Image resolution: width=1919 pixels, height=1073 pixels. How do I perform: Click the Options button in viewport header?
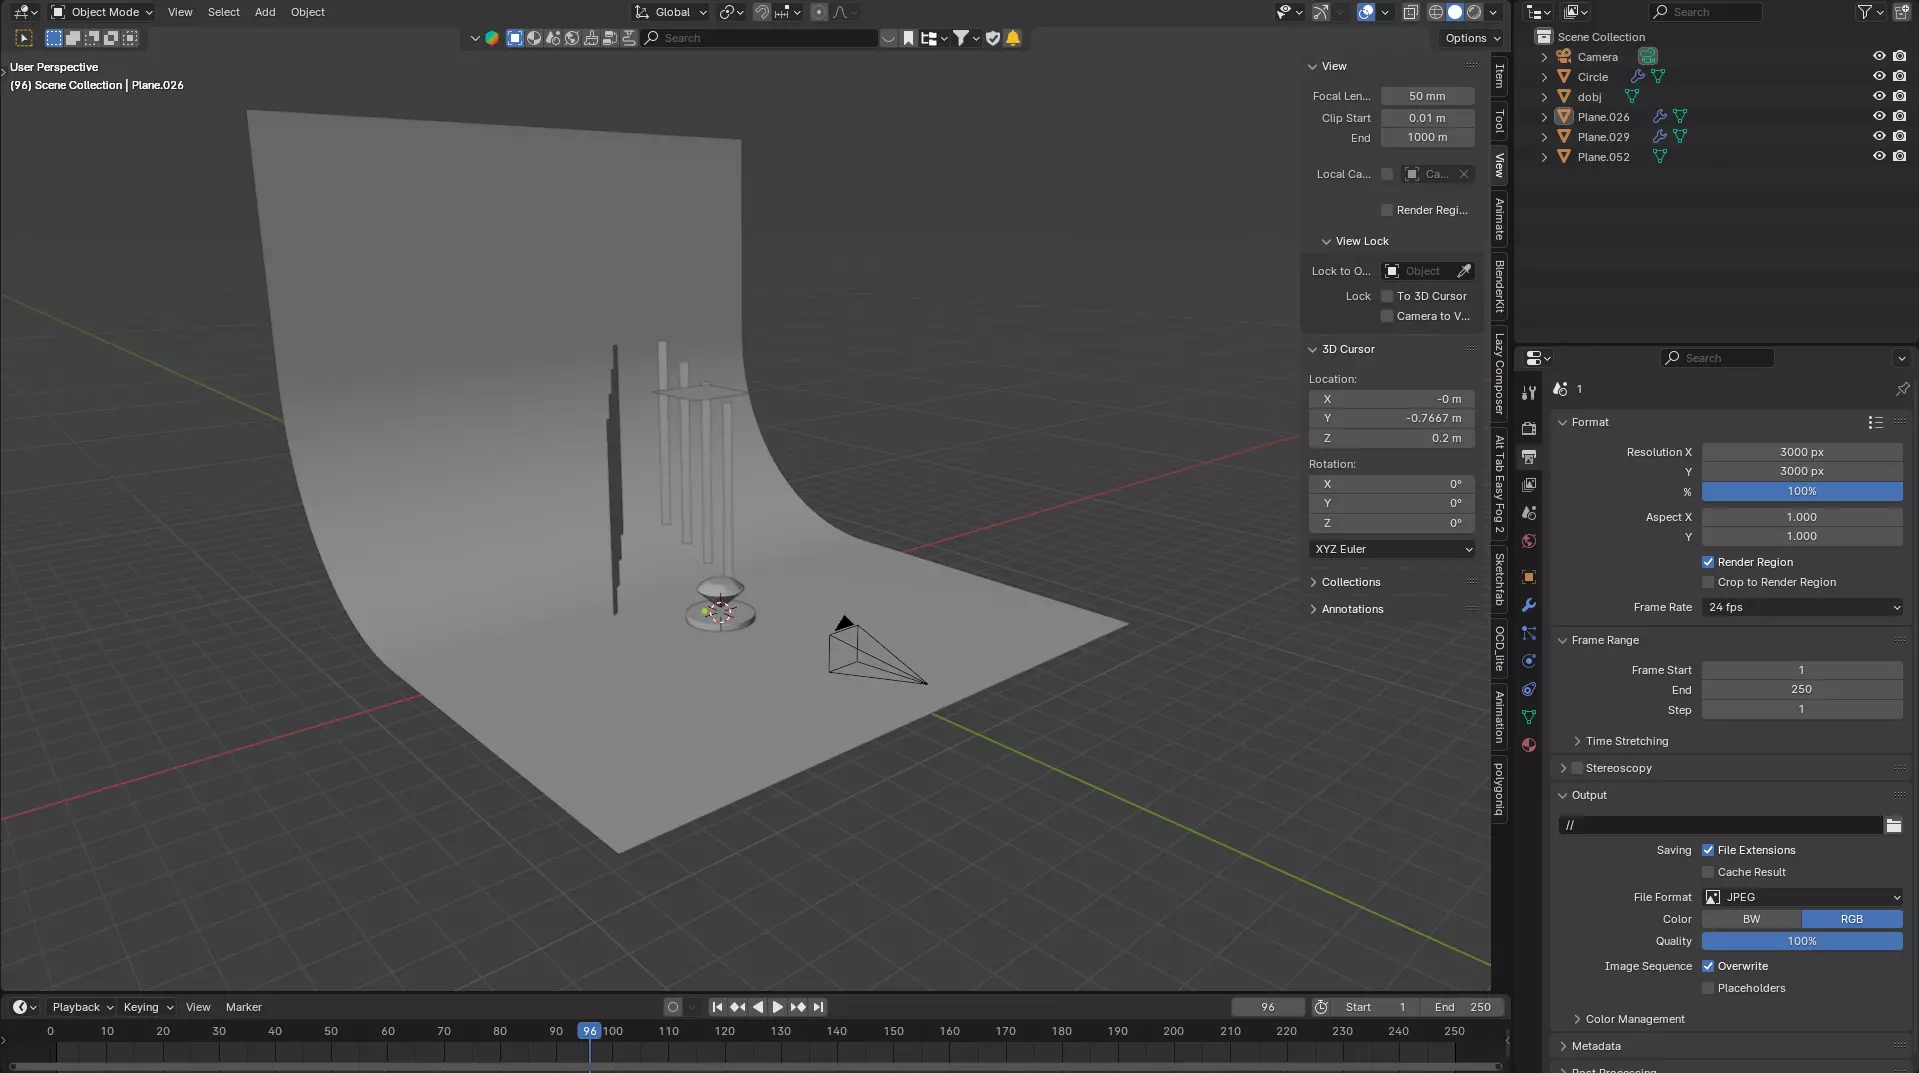[x=1472, y=38]
